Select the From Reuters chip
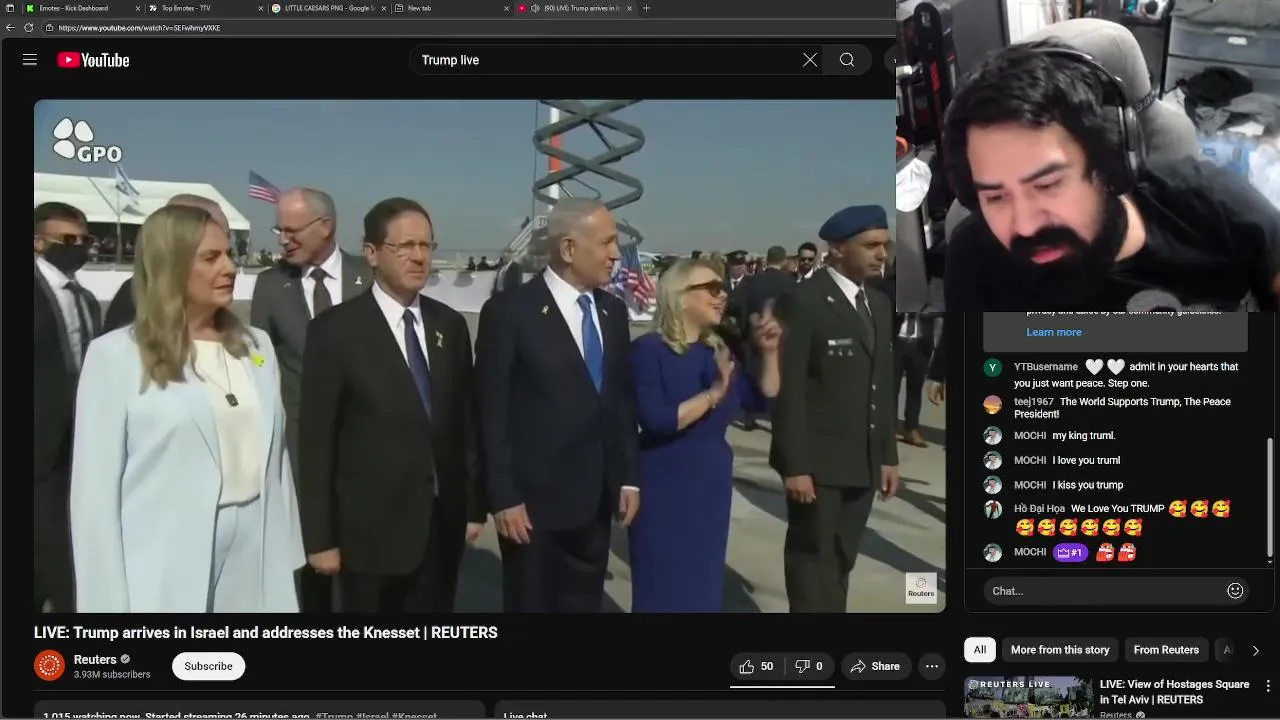This screenshot has width=1280, height=720. click(x=1166, y=650)
